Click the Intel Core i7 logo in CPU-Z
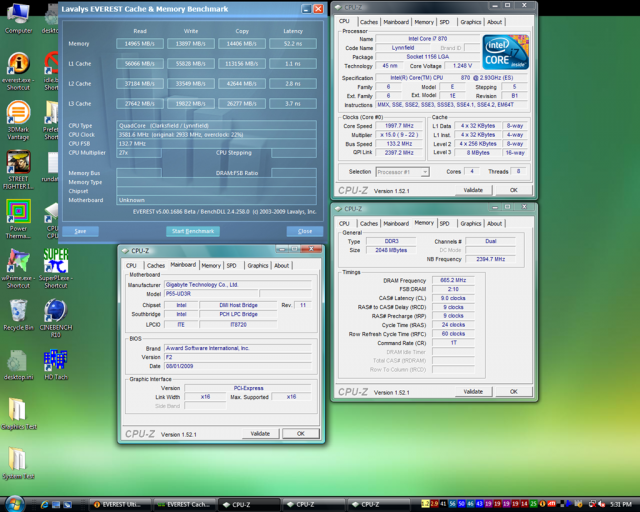The width and height of the screenshot is (640, 512). [x=505, y=52]
